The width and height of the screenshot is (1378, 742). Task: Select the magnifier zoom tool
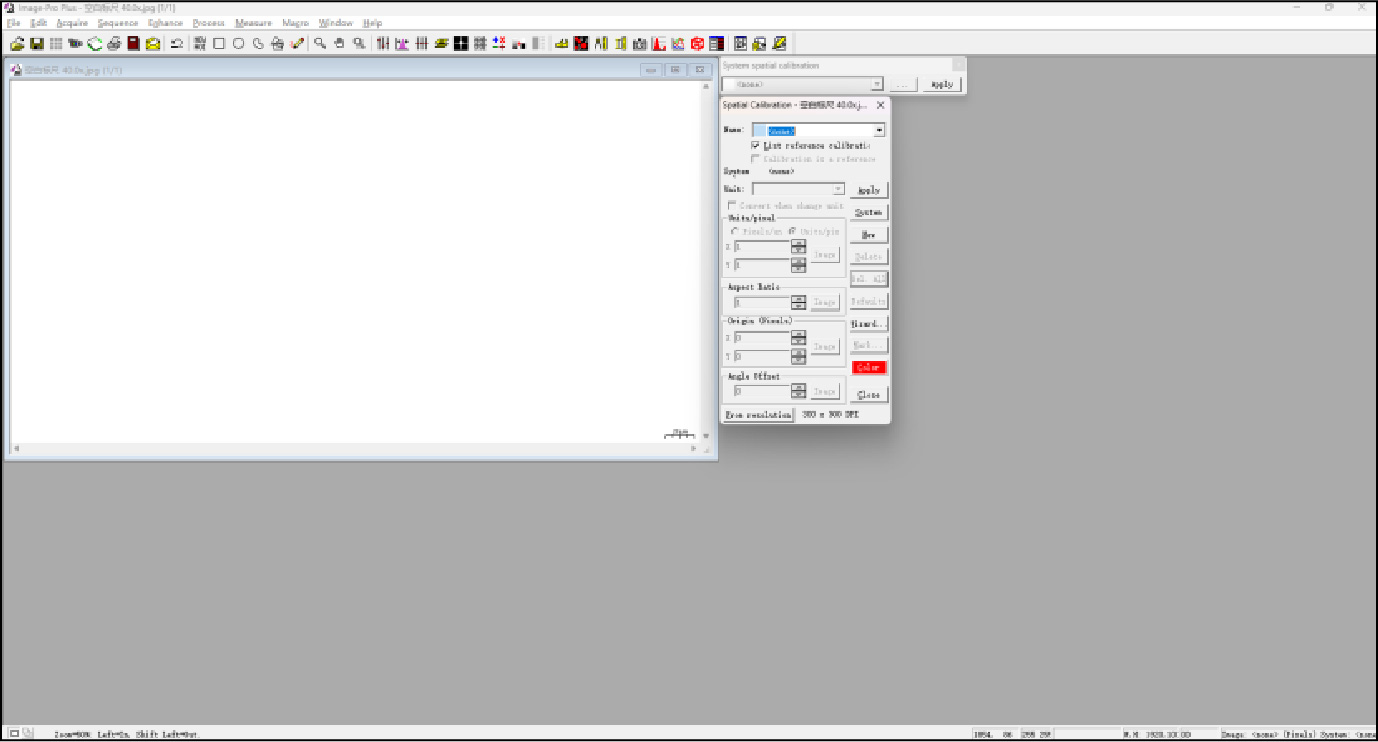[320, 44]
